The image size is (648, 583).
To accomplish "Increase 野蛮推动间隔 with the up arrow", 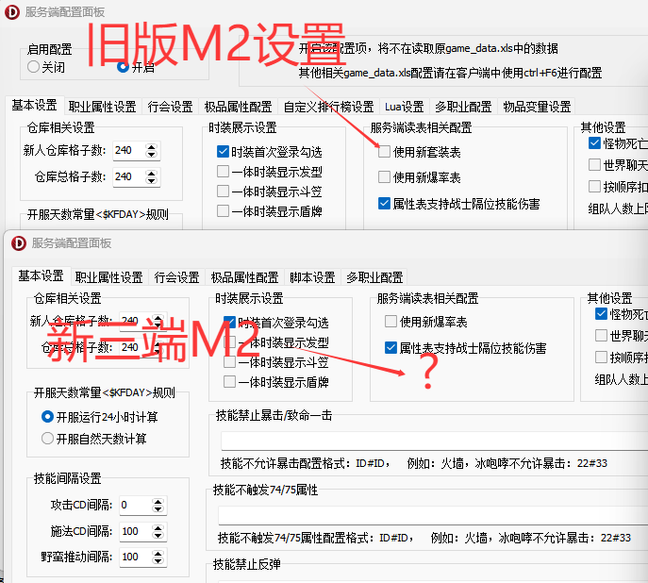I will pos(158,552).
